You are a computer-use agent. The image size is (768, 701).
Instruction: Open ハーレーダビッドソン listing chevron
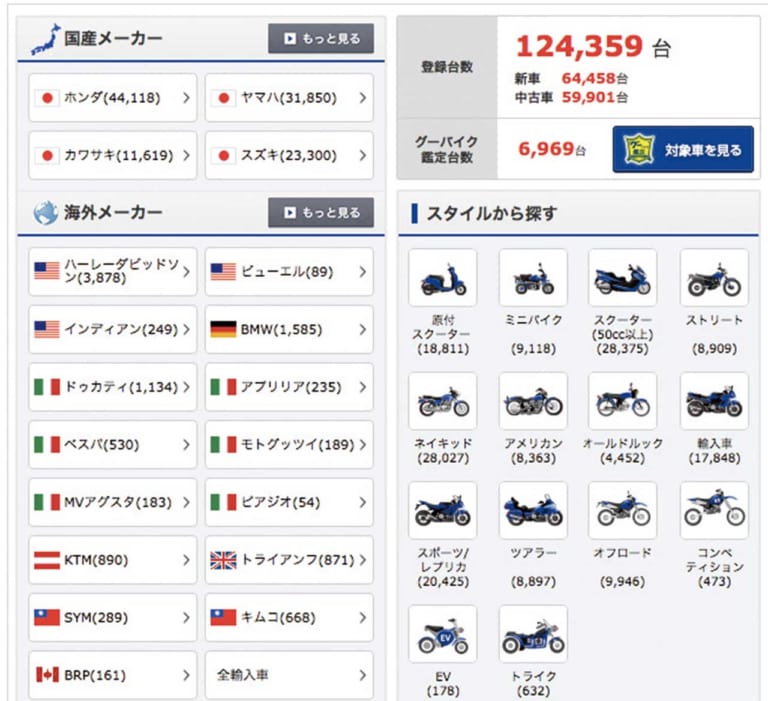pyautogui.click(x=186, y=271)
